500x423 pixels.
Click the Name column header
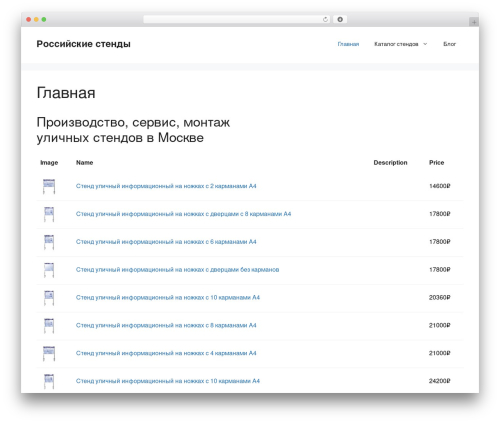pyautogui.click(x=84, y=163)
